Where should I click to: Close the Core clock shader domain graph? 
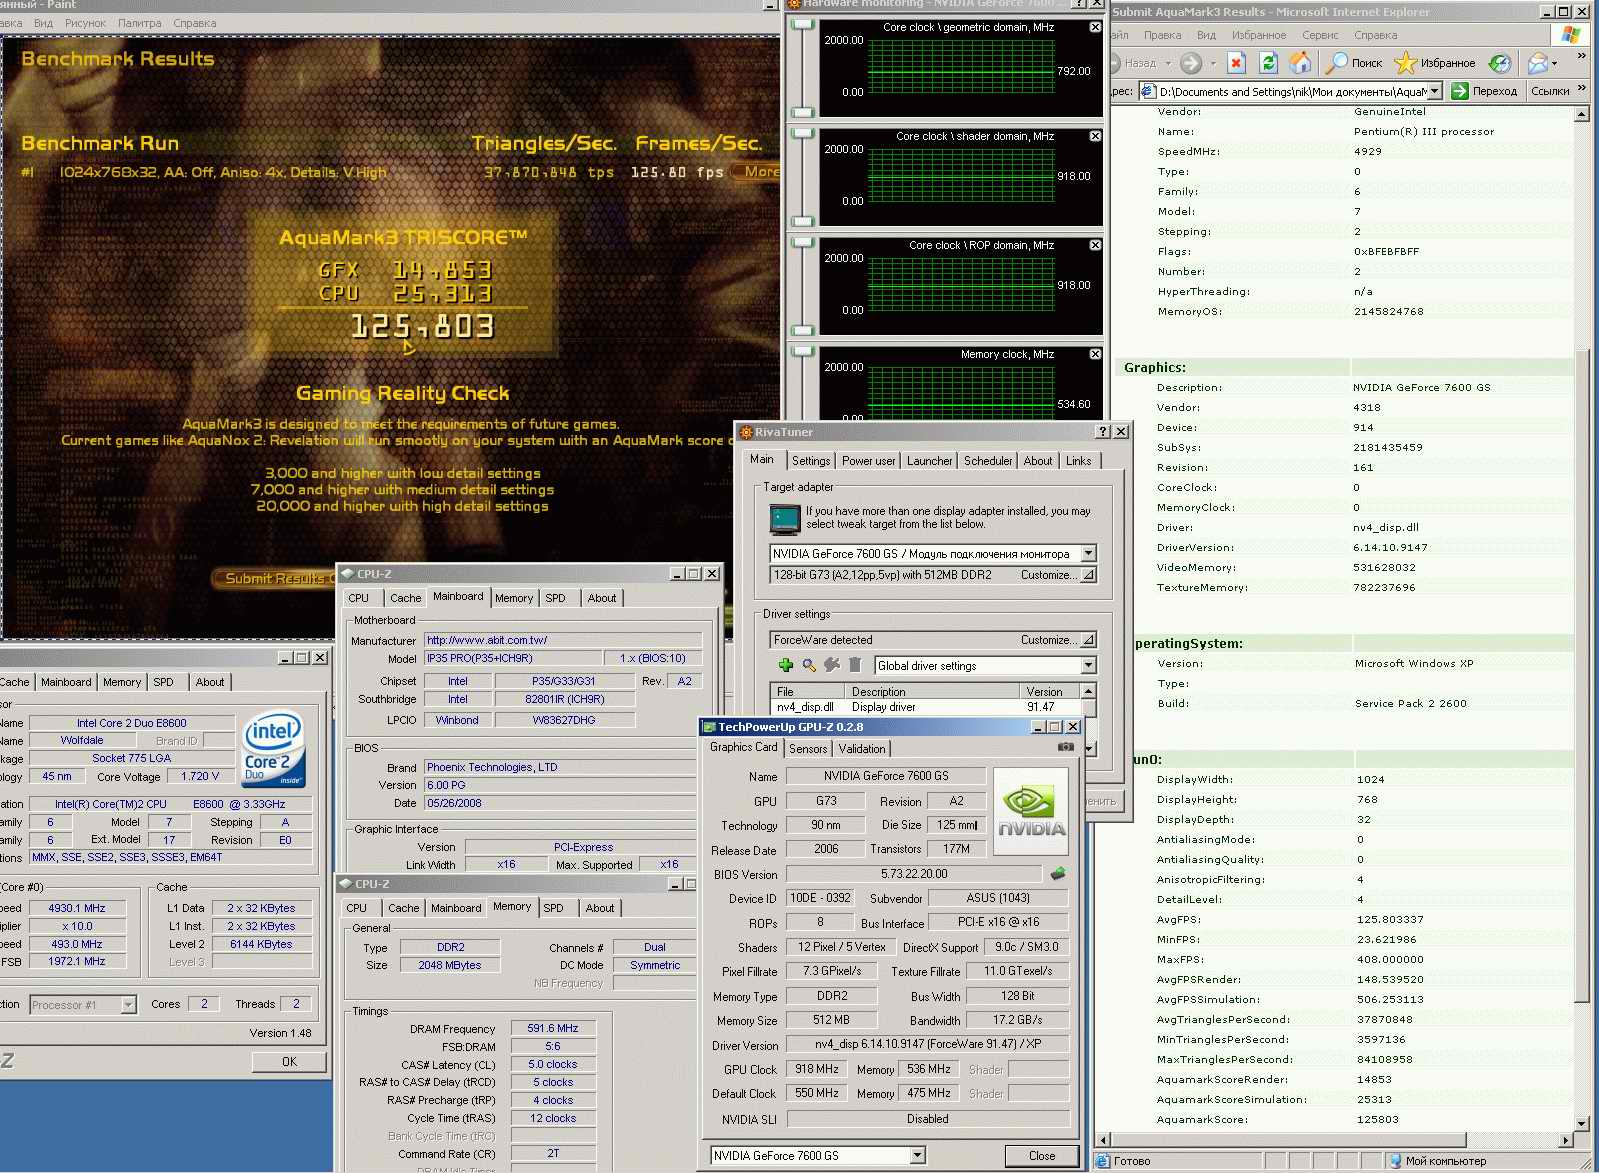[1095, 136]
